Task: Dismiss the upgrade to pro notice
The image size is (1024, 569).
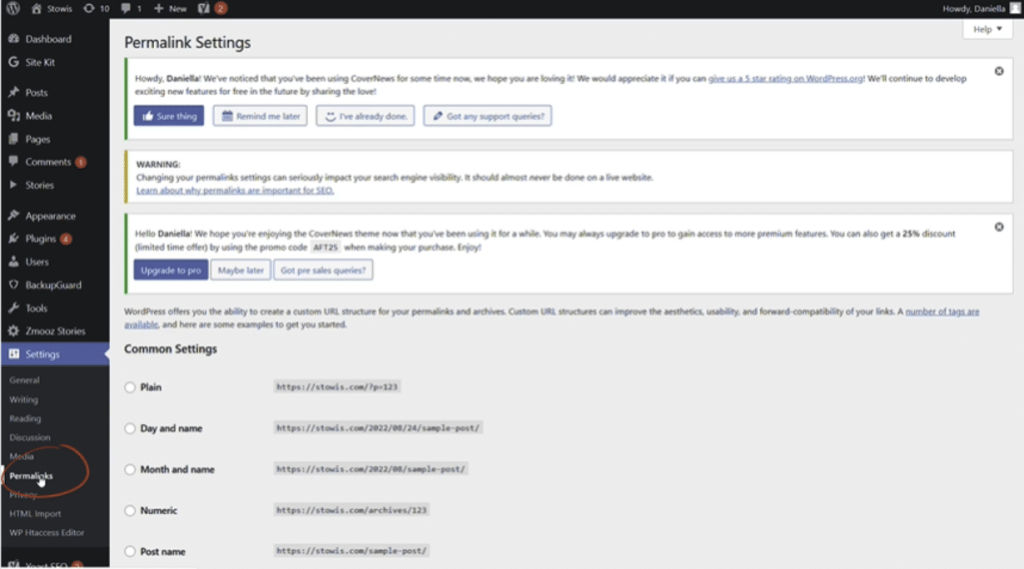Action: point(999,227)
